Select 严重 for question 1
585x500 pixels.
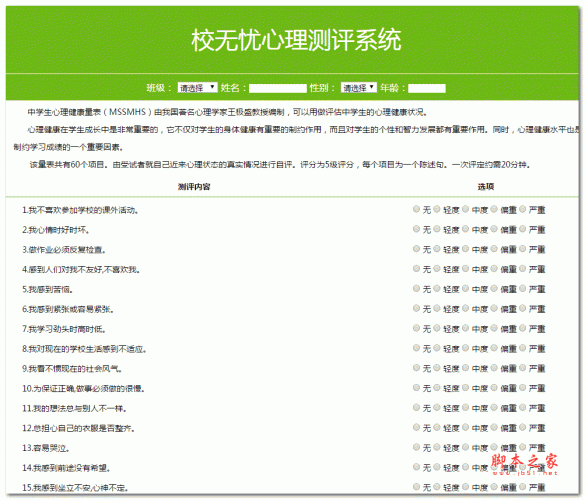tap(523, 209)
